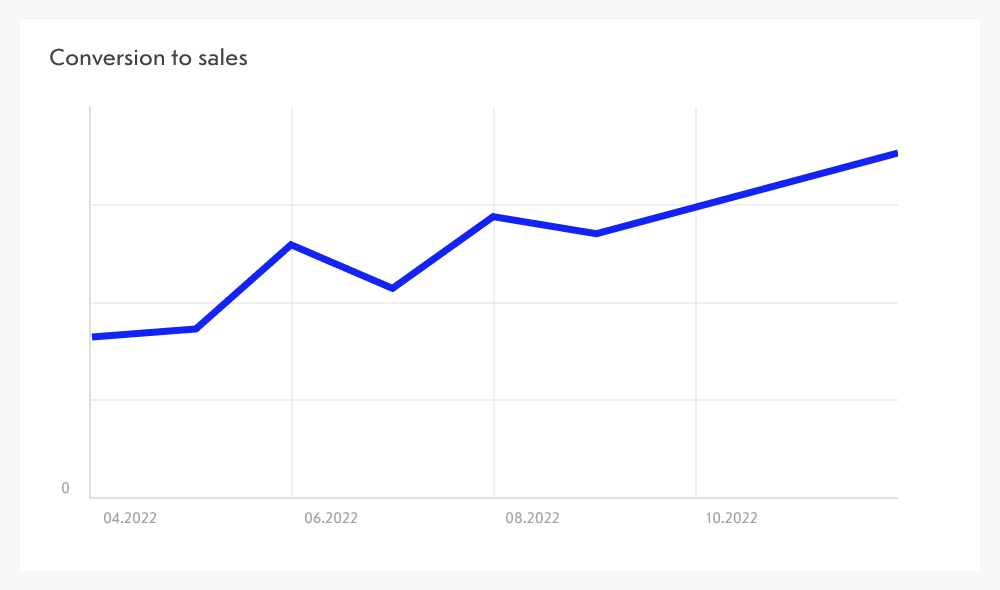This screenshot has height=590, width=1000.
Task: Click the line's starting point at 04.2022
Action: click(94, 337)
